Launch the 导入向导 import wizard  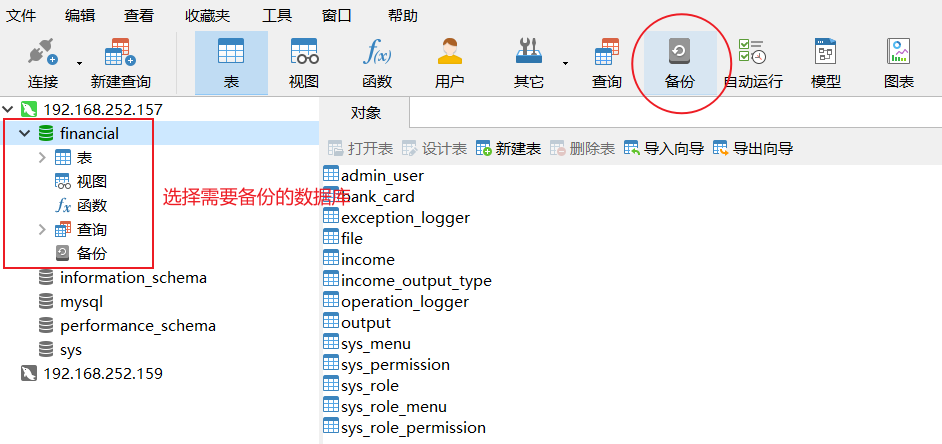pyautogui.click(x=664, y=148)
